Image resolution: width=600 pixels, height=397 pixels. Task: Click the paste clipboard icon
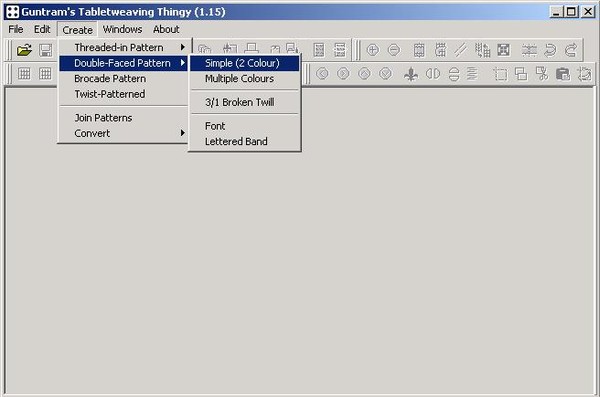pyautogui.click(x=563, y=74)
